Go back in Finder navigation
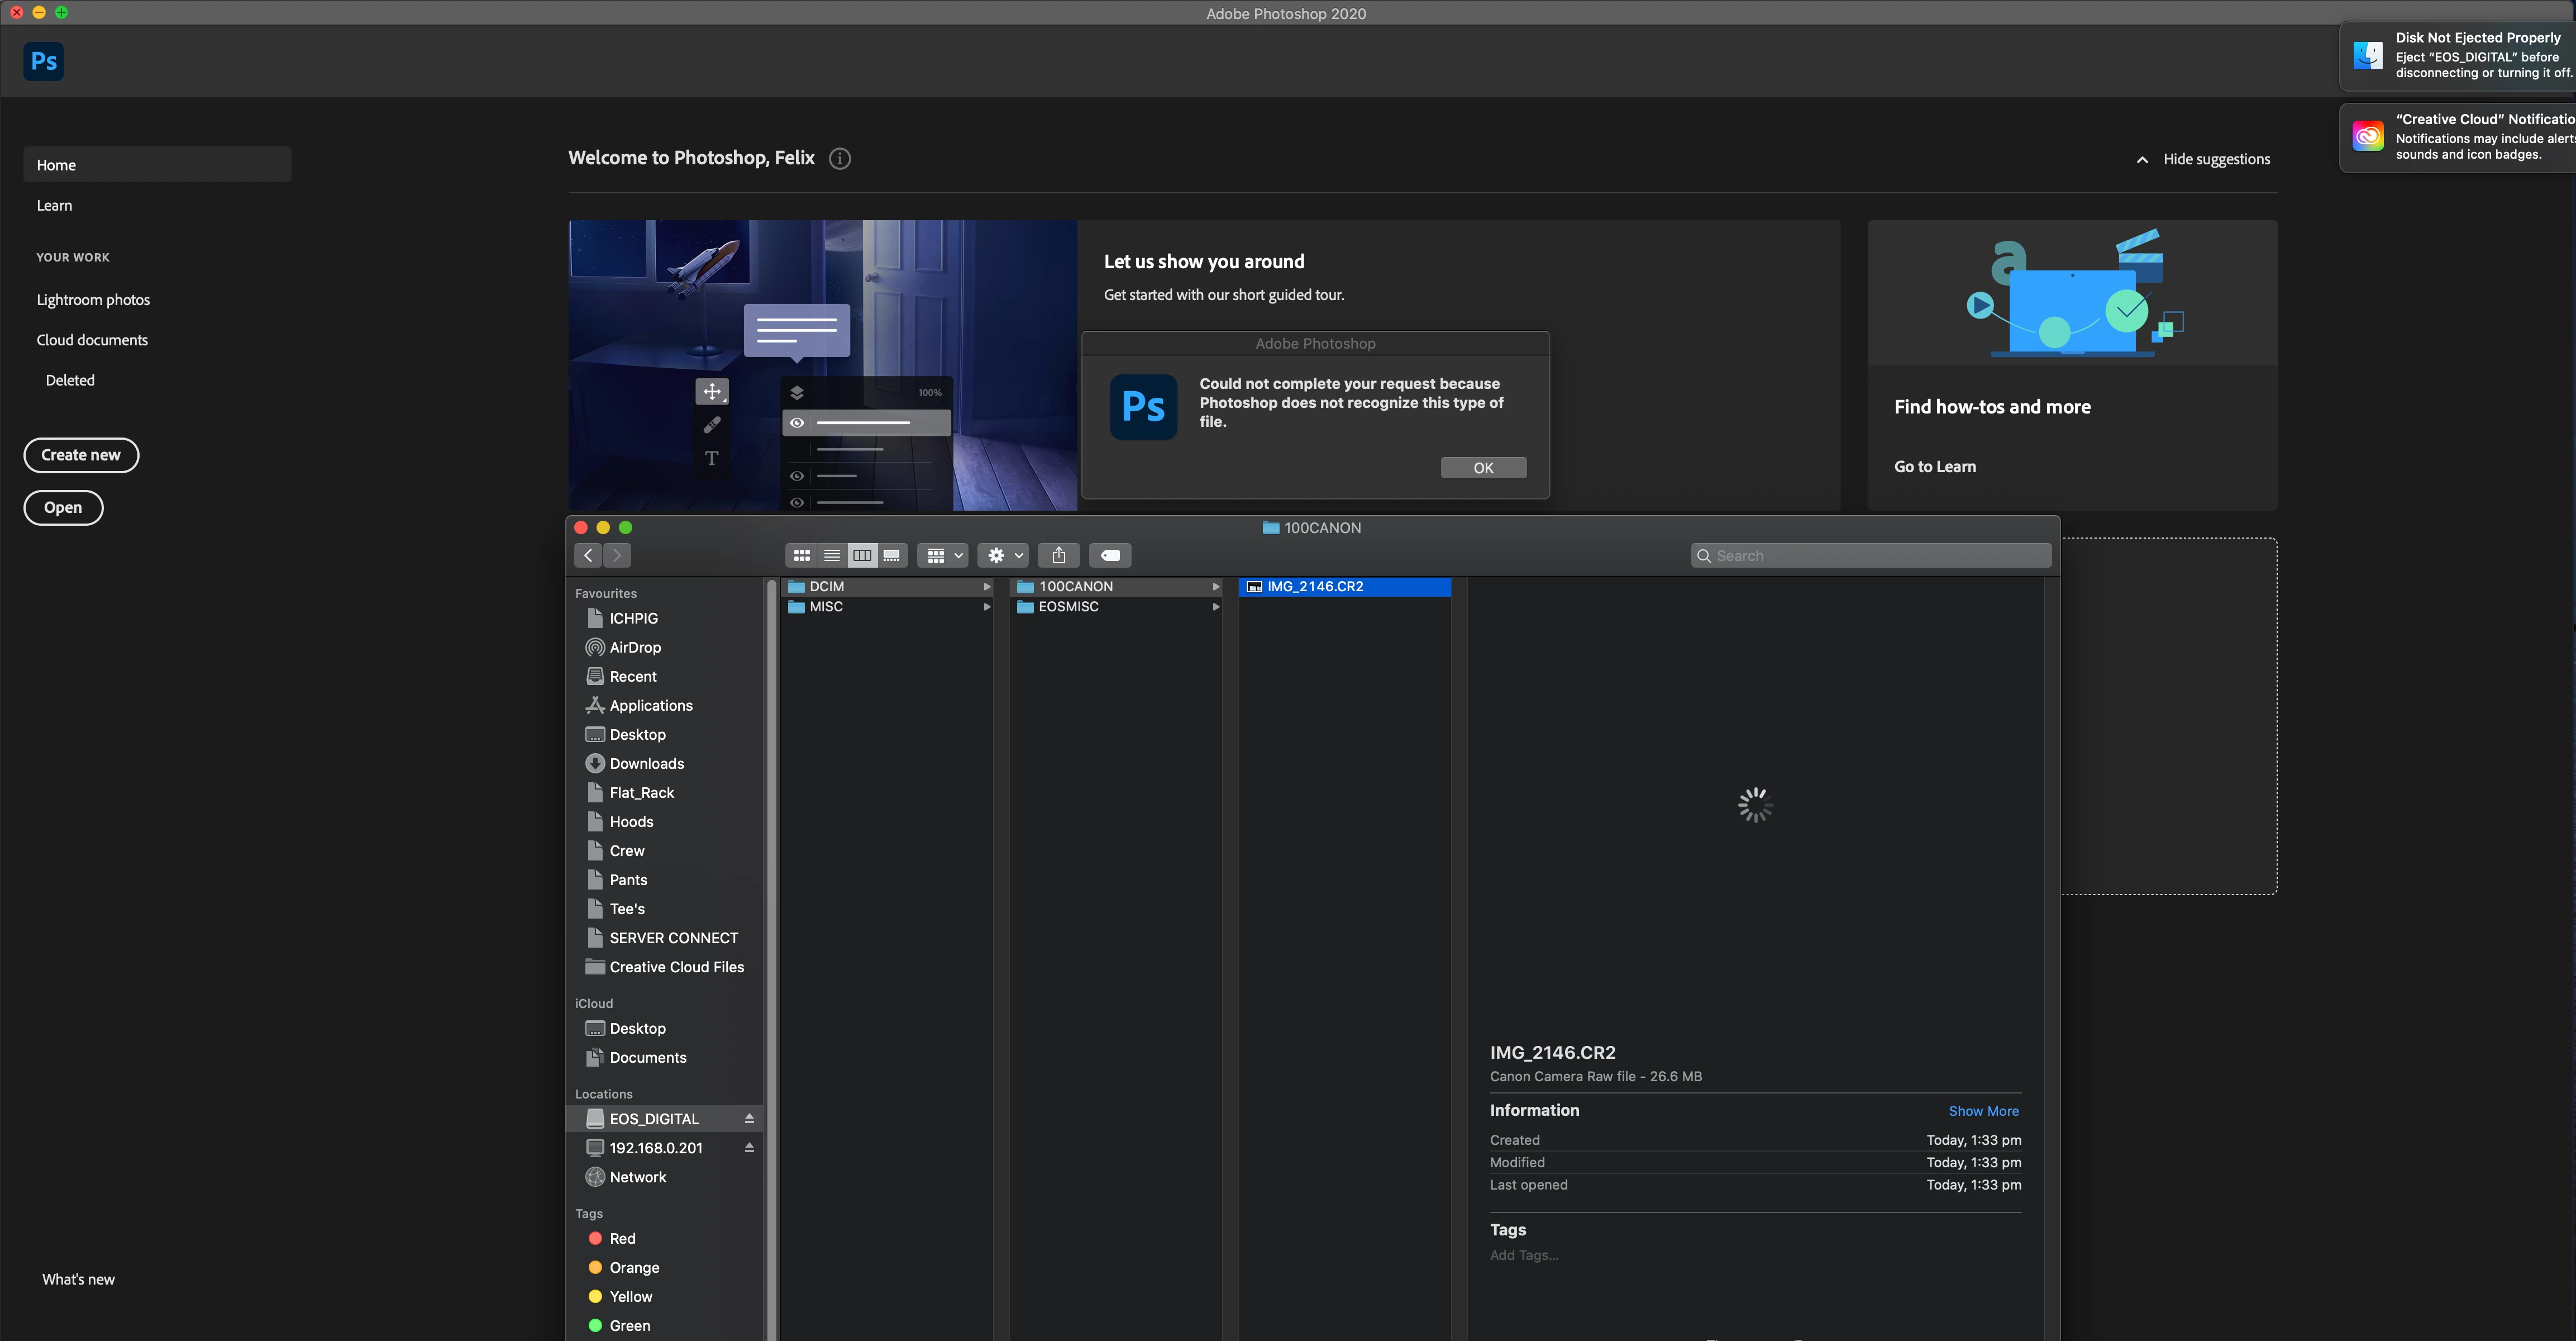This screenshot has width=2576, height=1341. coord(588,555)
